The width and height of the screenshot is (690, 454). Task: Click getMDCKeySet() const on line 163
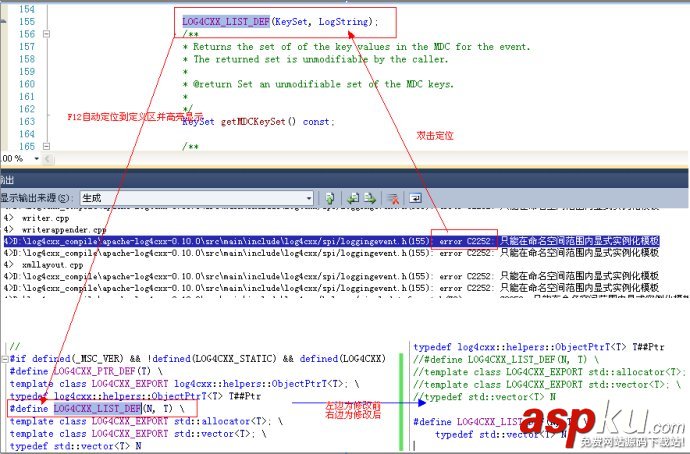click(x=277, y=121)
